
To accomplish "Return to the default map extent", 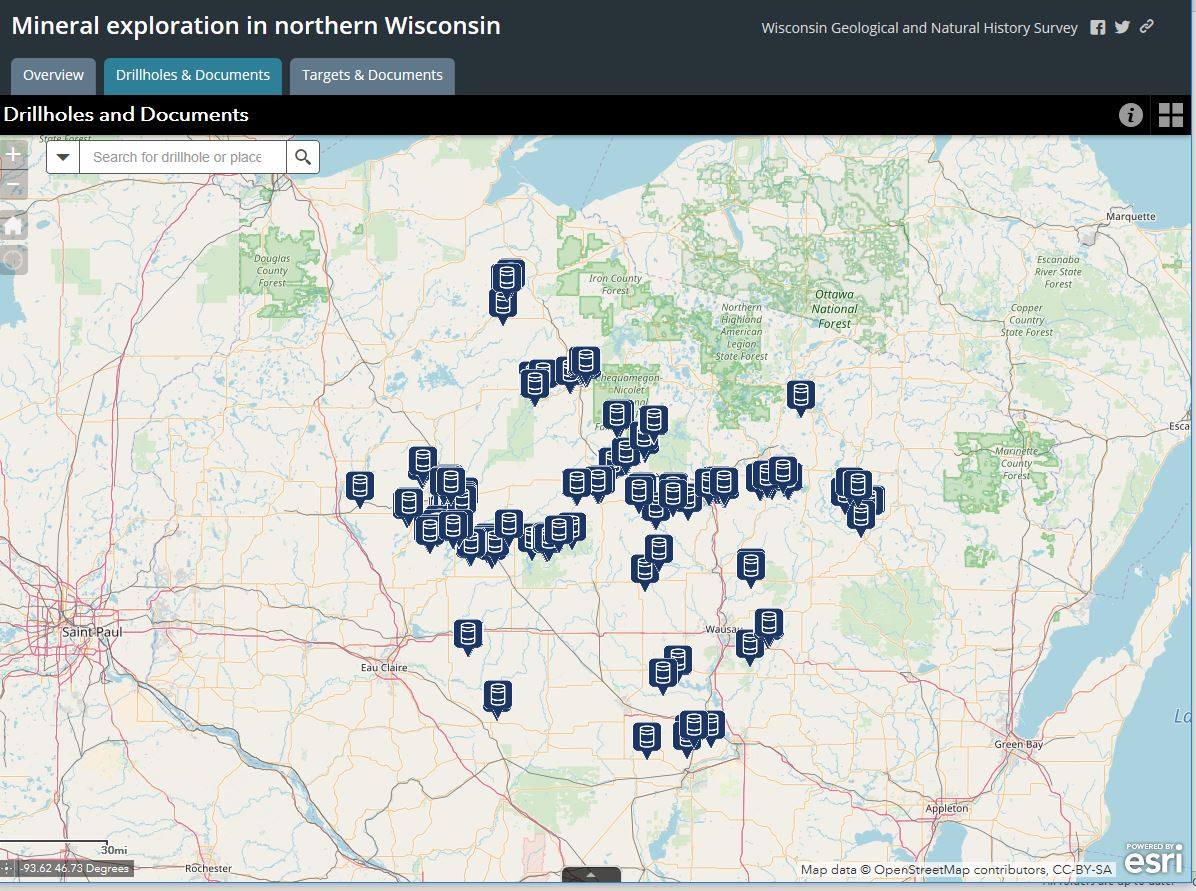I will click(x=14, y=226).
